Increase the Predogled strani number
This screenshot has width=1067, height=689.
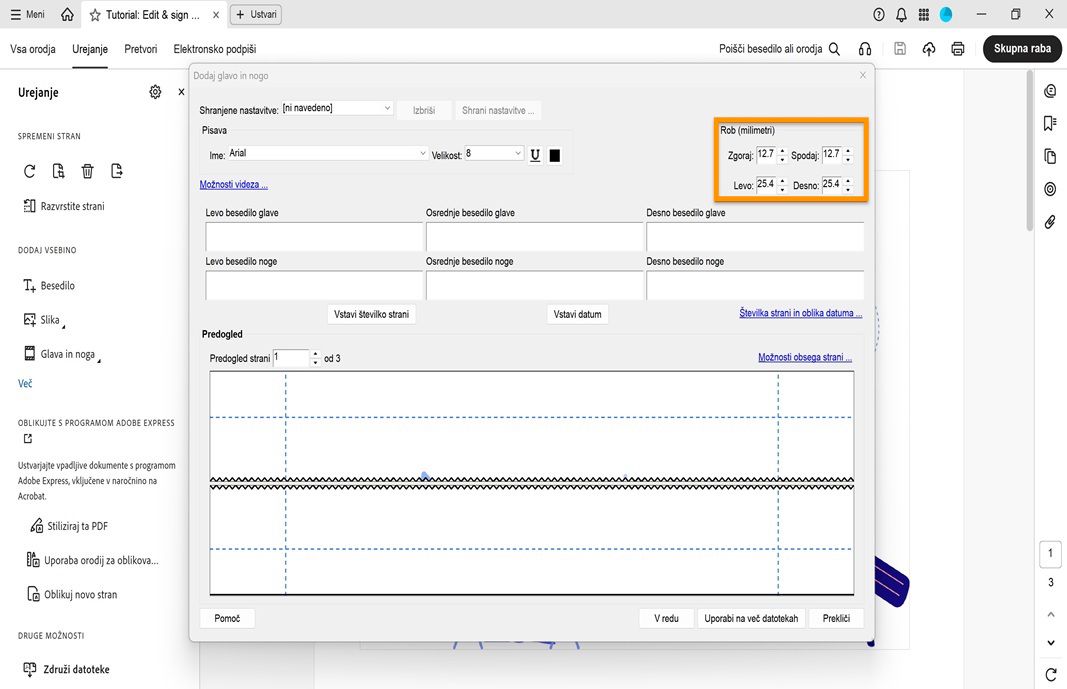point(315,354)
